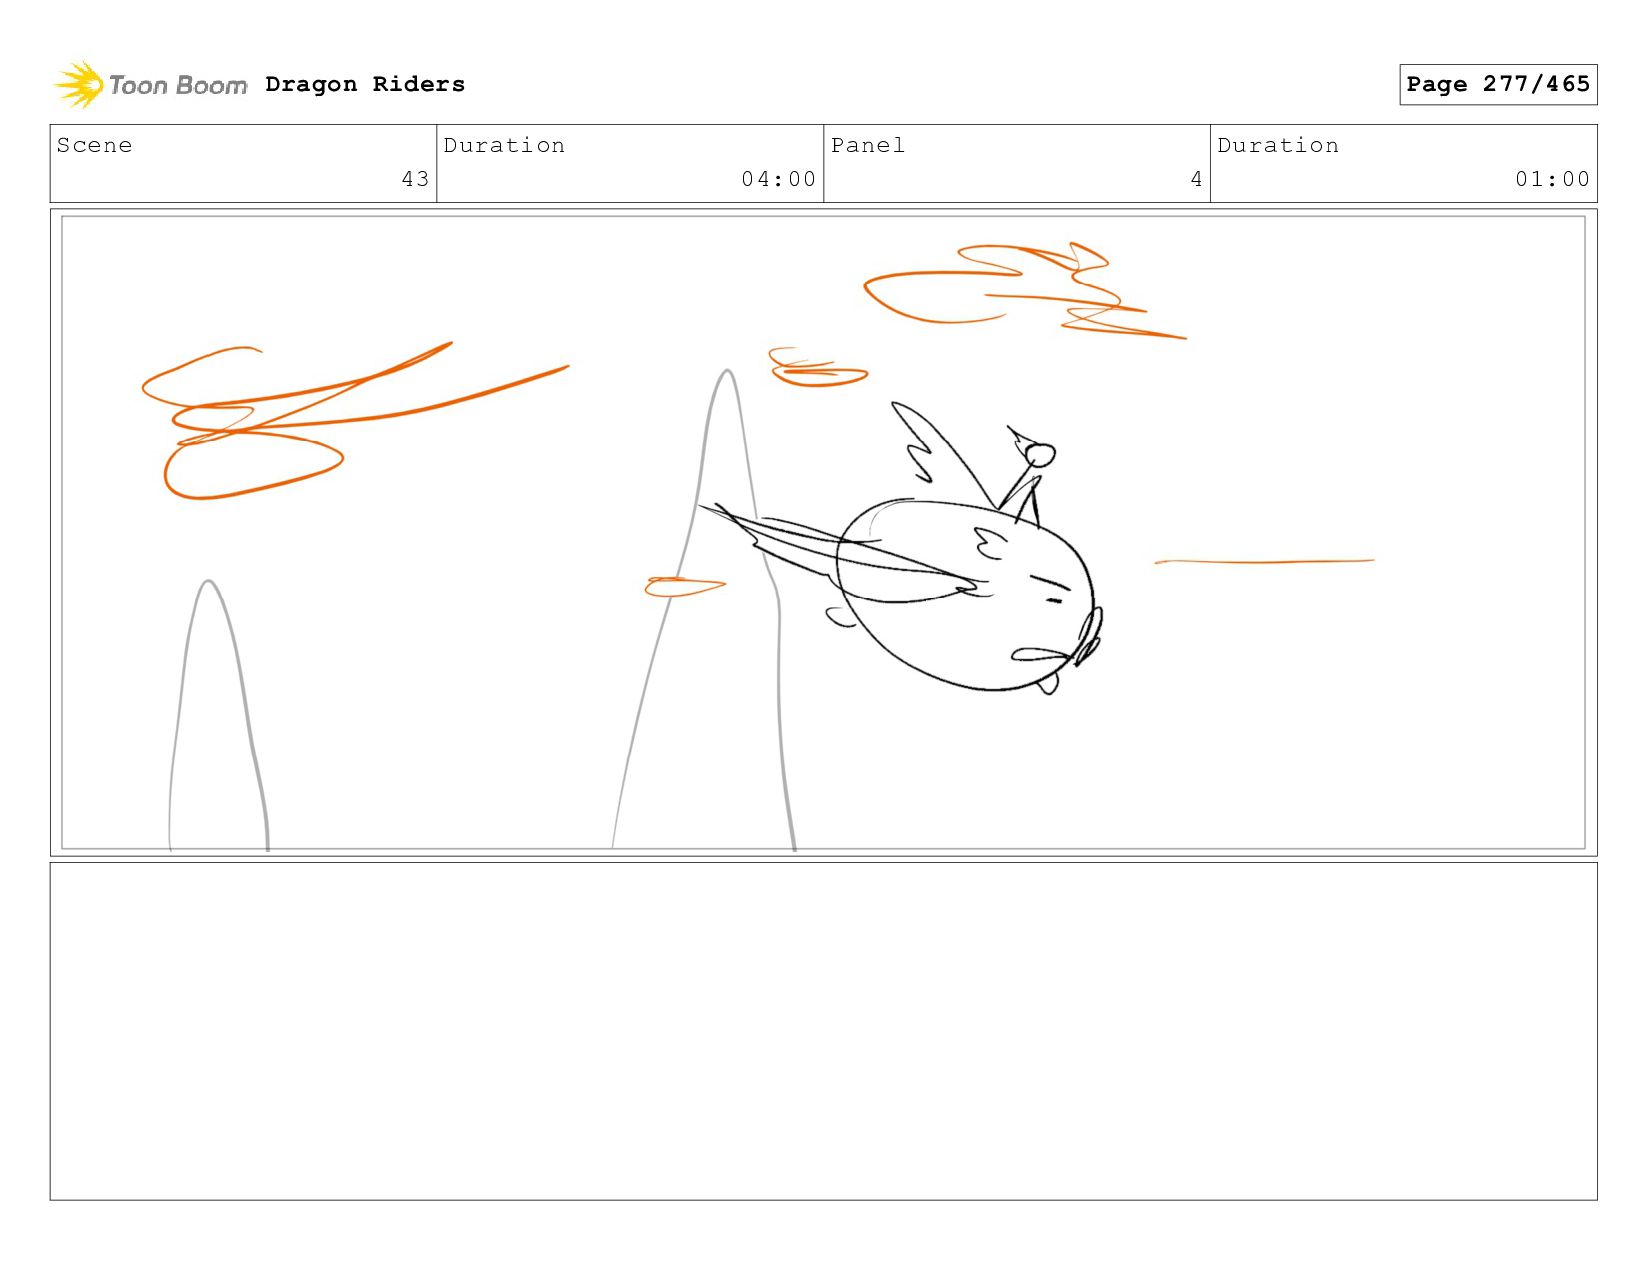Click the Toon Boom logo

click(x=150, y=85)
